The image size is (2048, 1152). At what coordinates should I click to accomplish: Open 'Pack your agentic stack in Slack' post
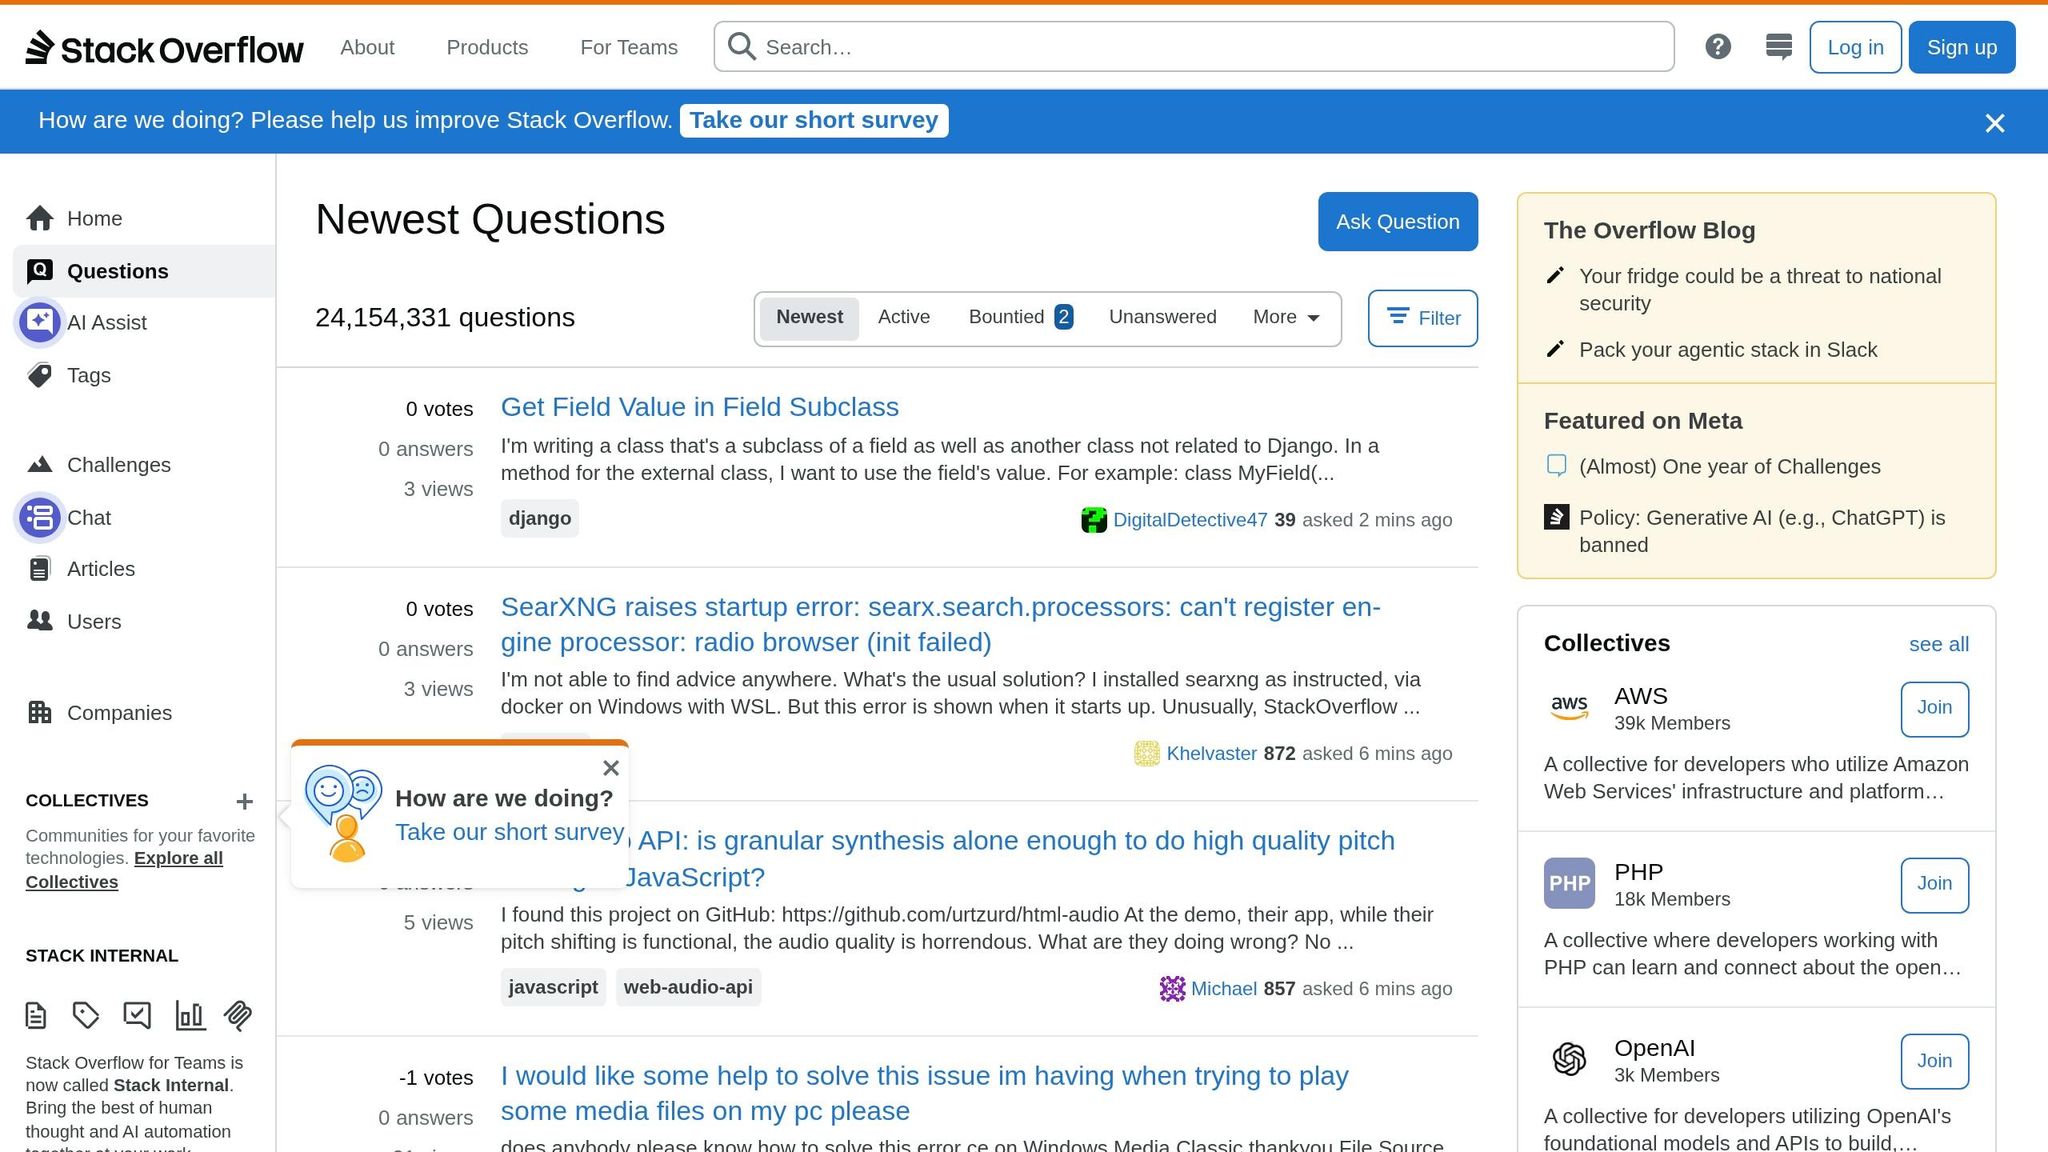point(1728,350)
